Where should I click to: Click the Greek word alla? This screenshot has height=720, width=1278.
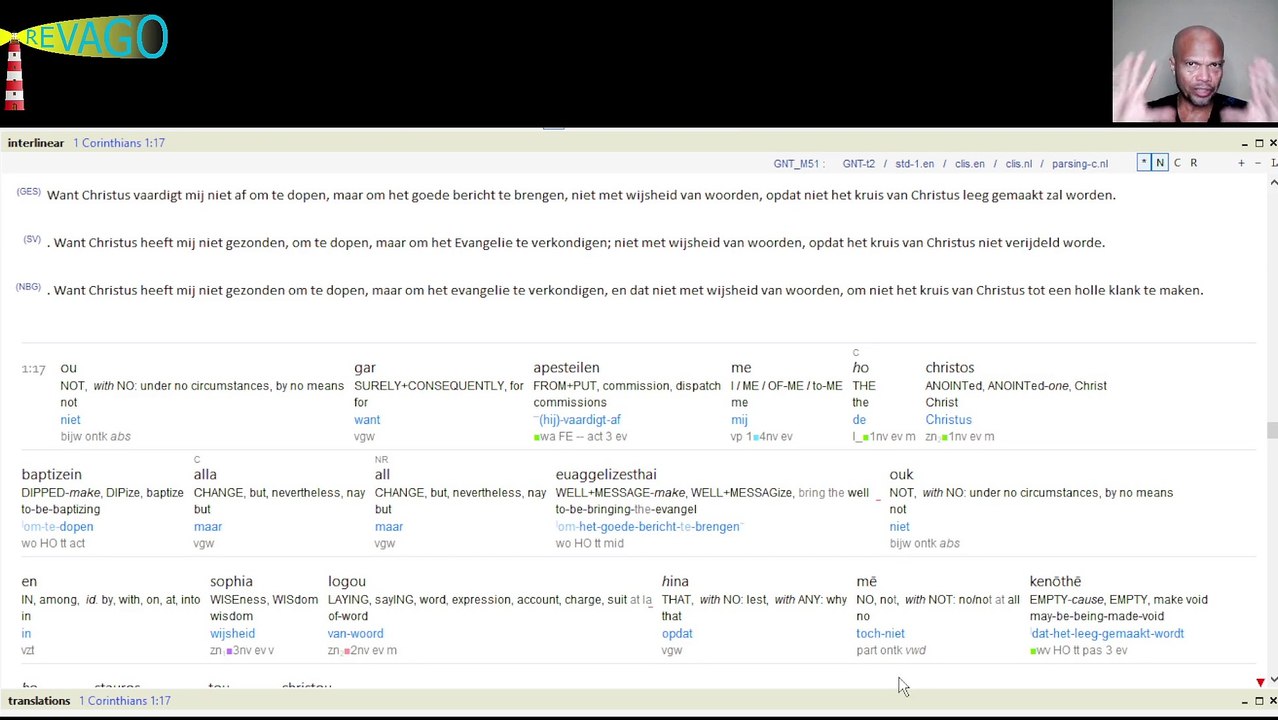205,475
